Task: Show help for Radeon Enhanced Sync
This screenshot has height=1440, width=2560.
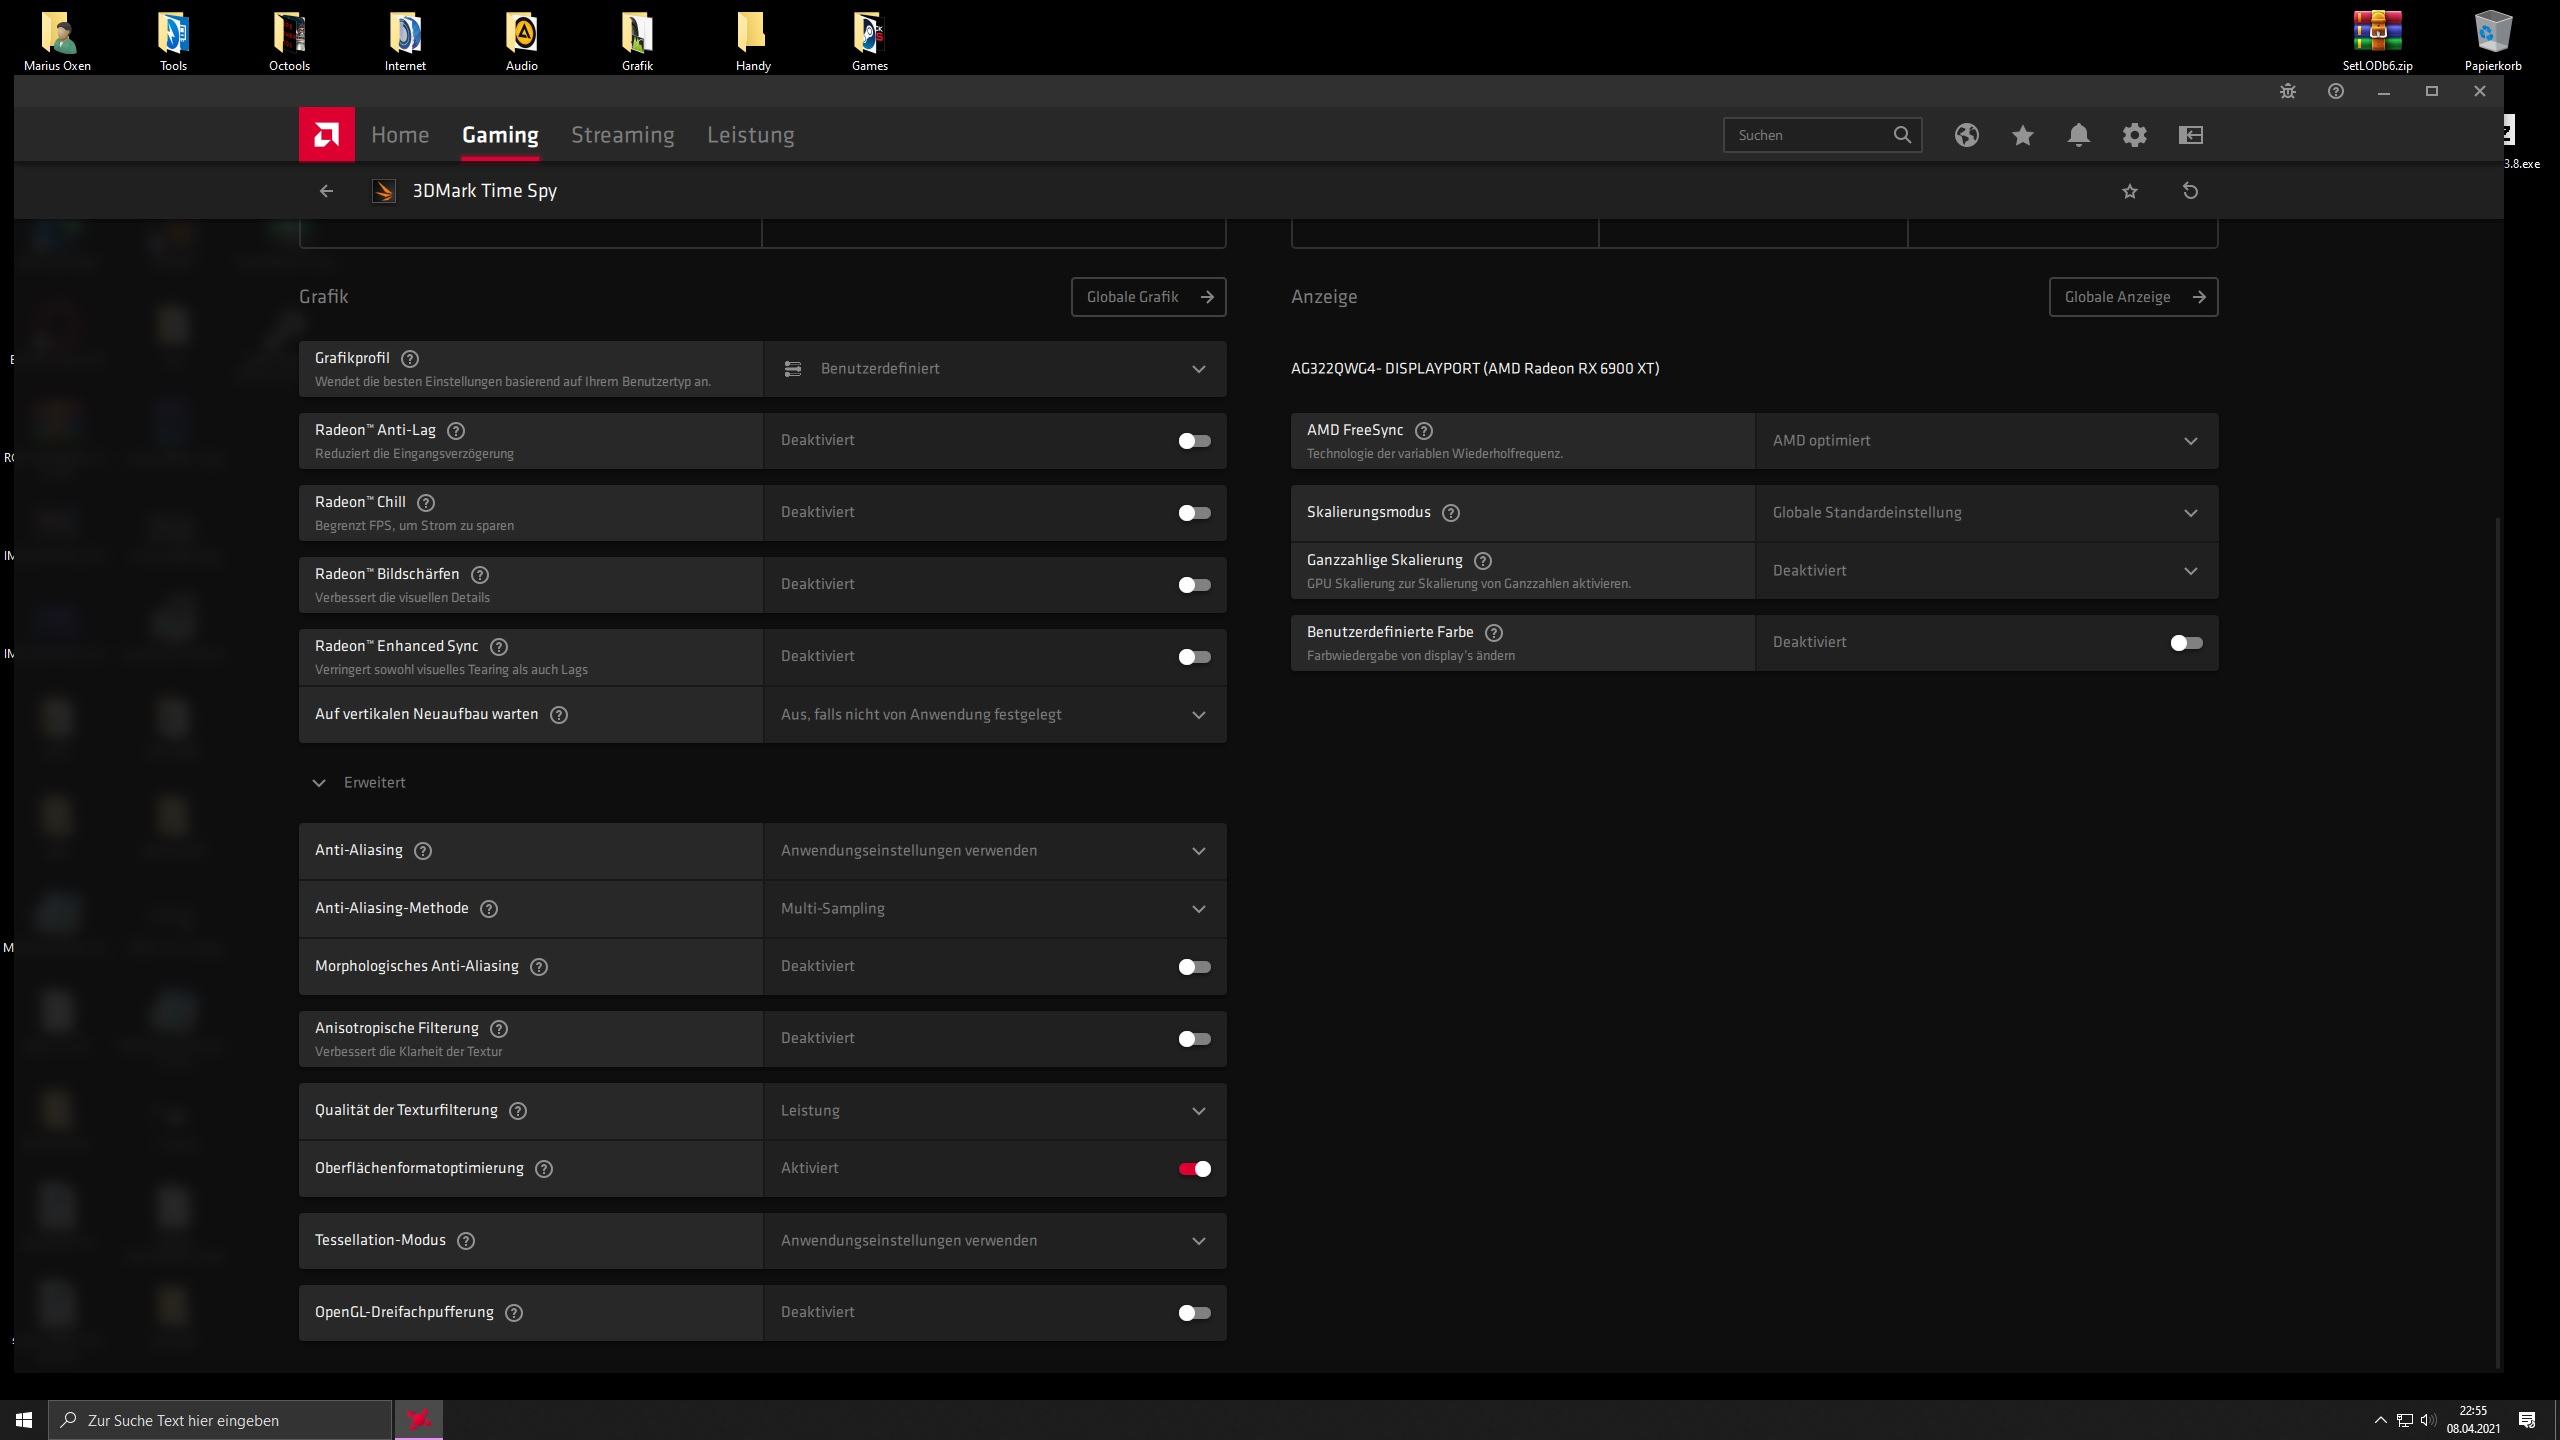Action: (498, 646)
